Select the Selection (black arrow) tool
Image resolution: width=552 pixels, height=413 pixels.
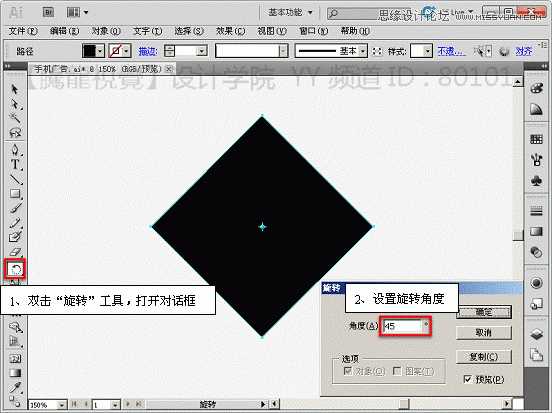tap(14, 89)
